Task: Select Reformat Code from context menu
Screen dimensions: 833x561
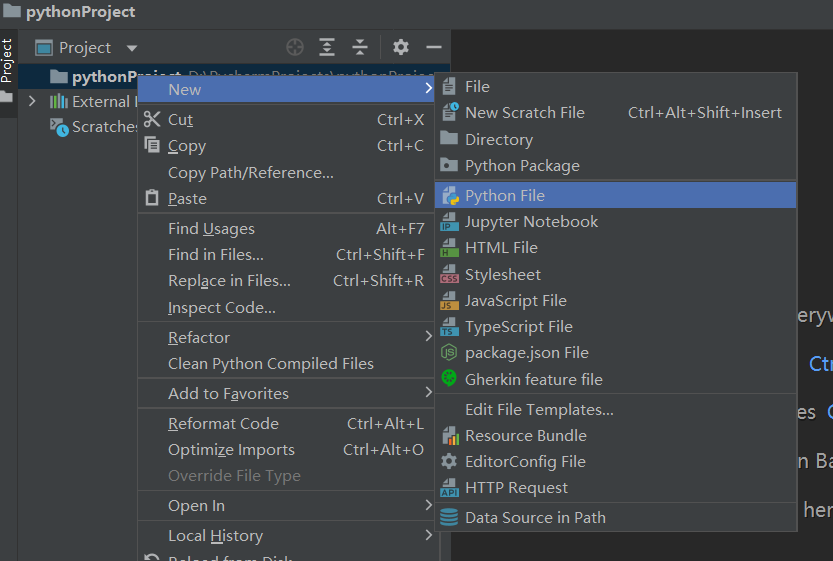Action: pos(223,424)
